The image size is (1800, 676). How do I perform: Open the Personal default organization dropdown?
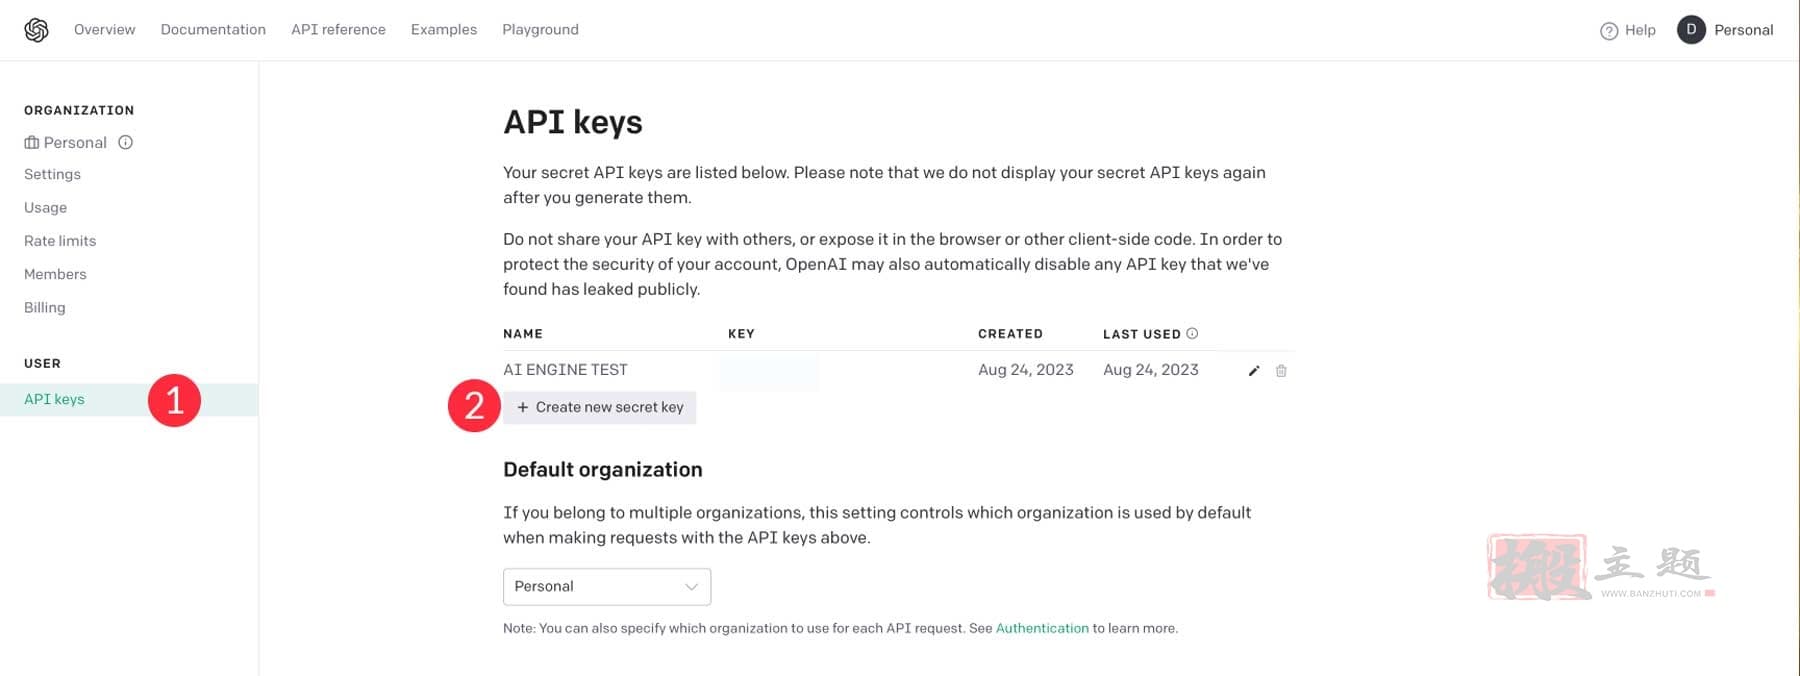pyautogui.click(x=607, y=587)
